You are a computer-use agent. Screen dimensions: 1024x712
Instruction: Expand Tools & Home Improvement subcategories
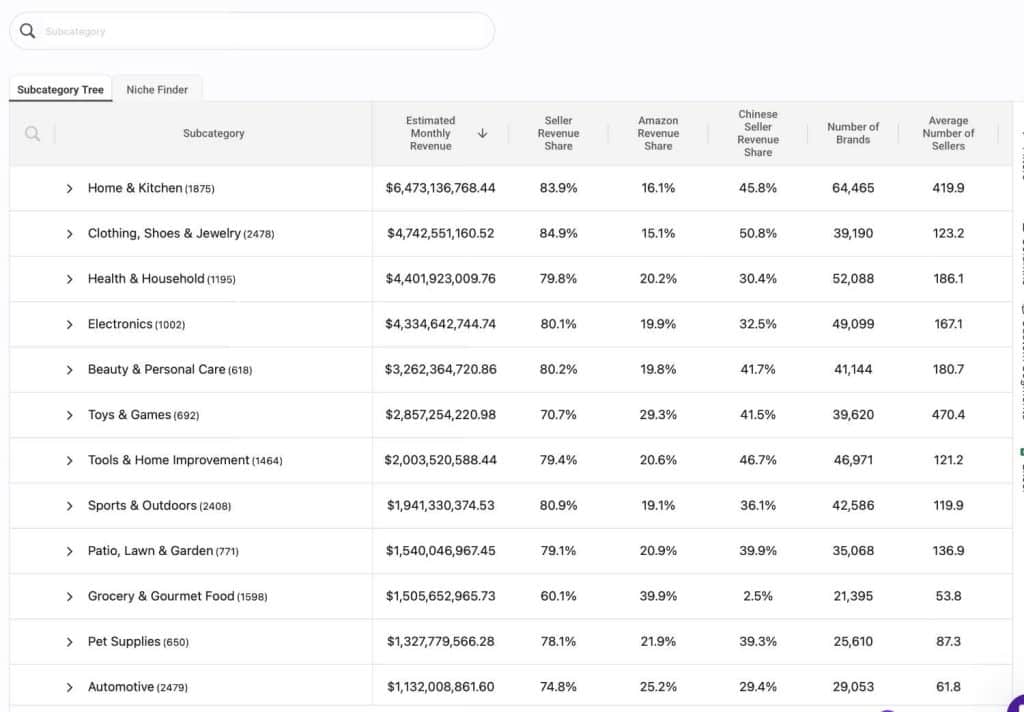[69, 461]
